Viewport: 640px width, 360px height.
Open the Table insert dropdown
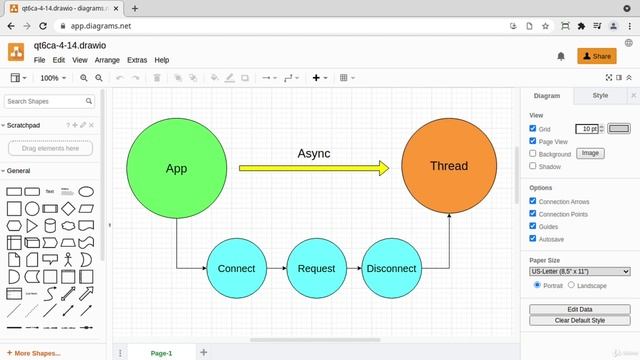347,78
